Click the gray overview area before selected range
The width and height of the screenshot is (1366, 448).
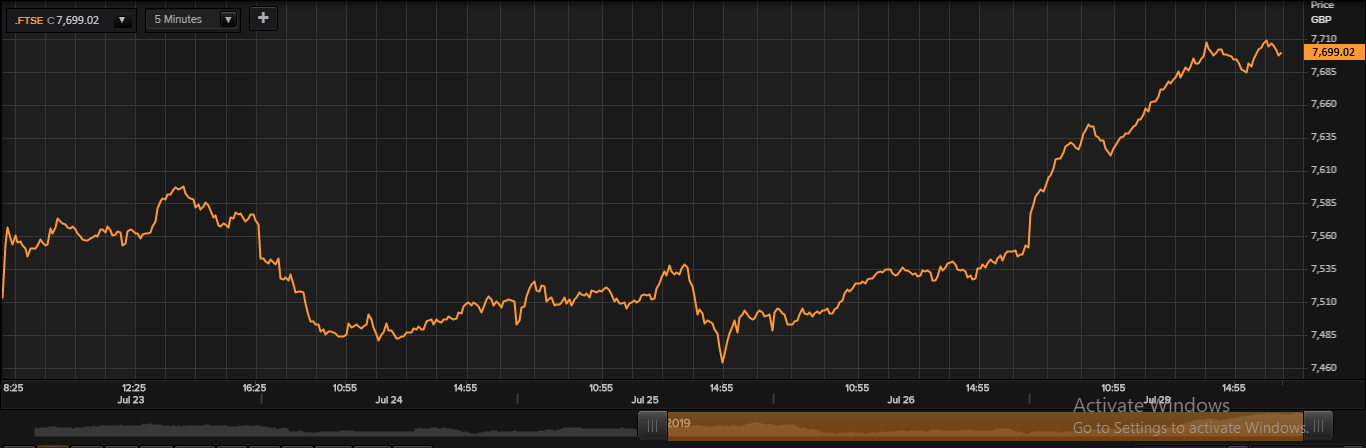click(x=335, y=429)
